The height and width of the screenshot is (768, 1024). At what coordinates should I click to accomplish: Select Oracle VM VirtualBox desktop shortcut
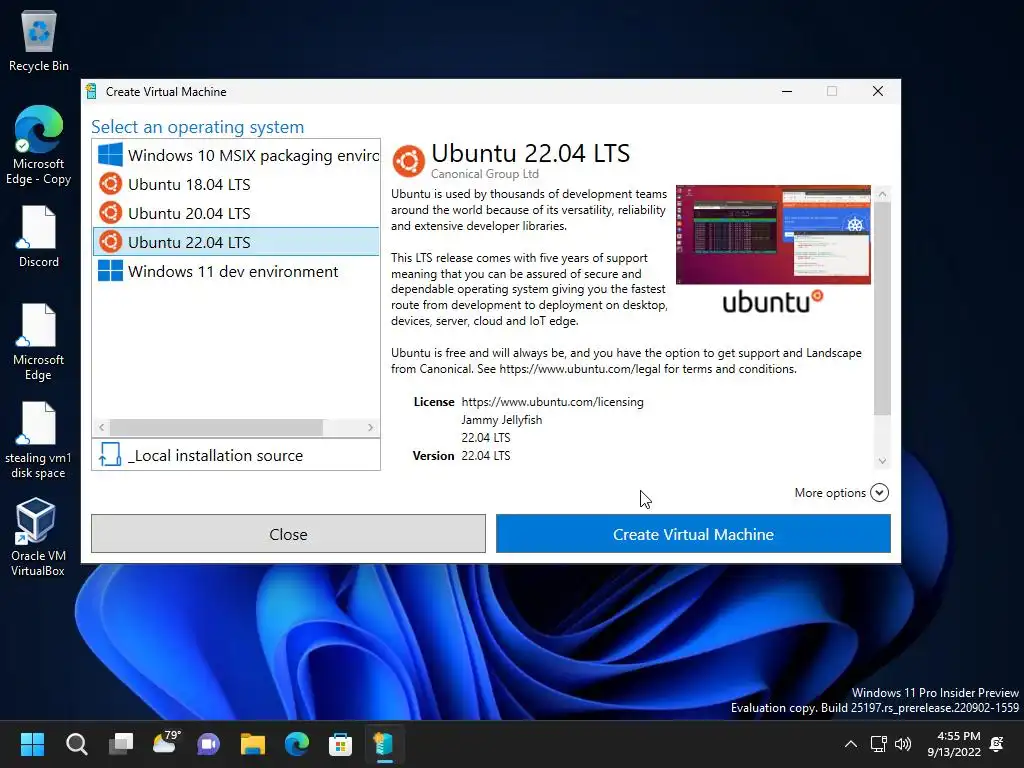coord(39,537)
